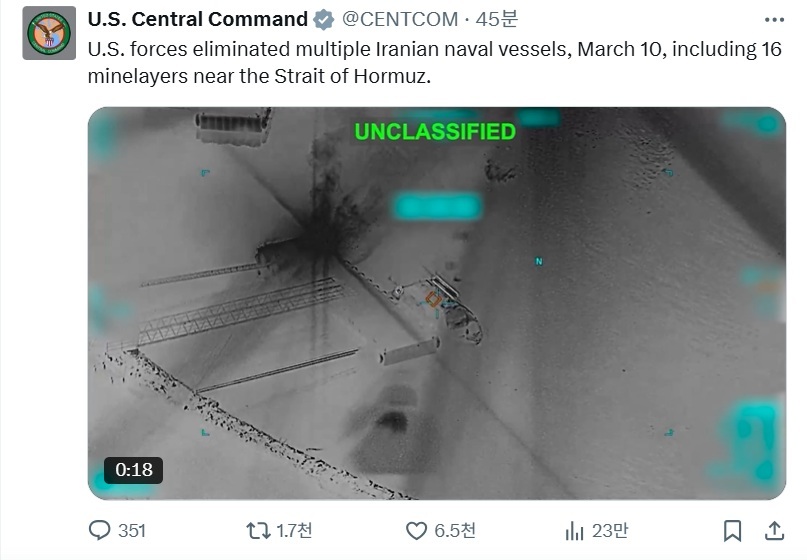Like the post with the heart icon
The width and height of the screenshot is (807, 560).
(416, 530)
